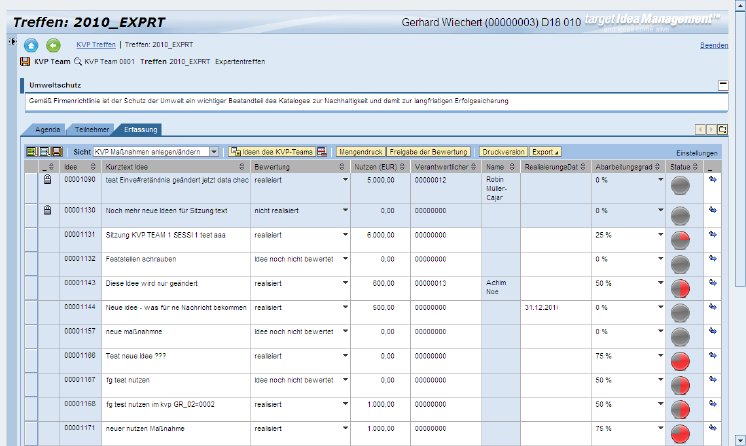746x446 pixels.
Task: Click the first table toolbar icon left of Sicht
Action: [31, 151]
